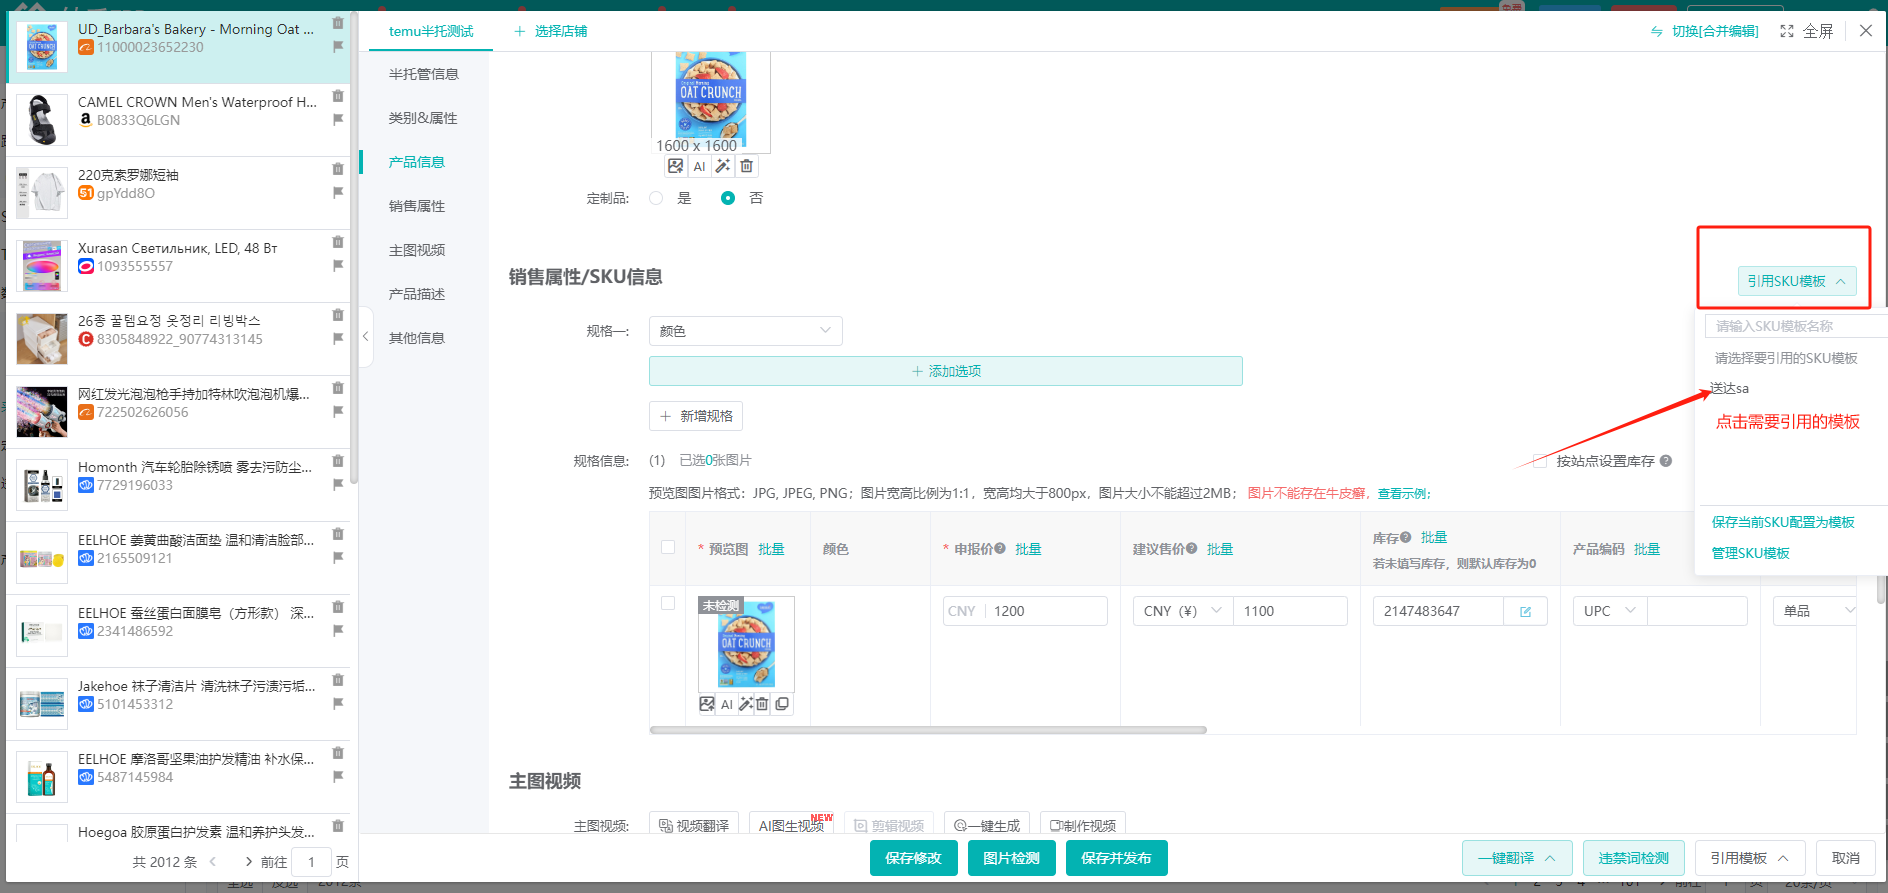Click help icon next to 按站点设置库存
Viewport: 1888px width, 893px height.
pyautogui.click(x=1666, y=461)
